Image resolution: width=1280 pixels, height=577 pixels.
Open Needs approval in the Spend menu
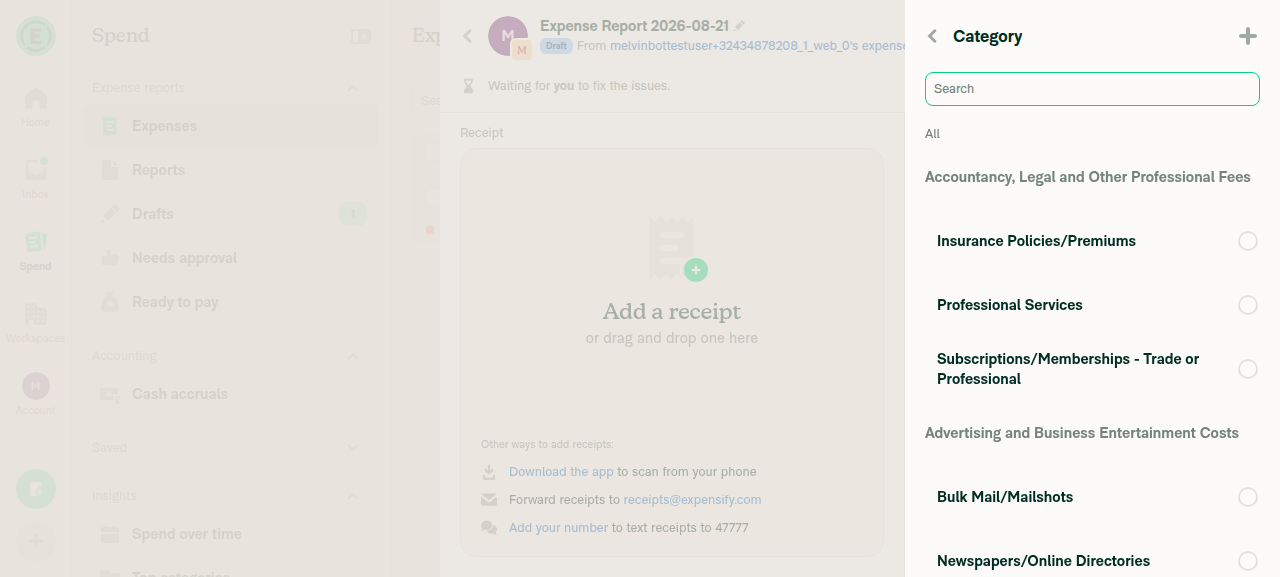point(231,258)
